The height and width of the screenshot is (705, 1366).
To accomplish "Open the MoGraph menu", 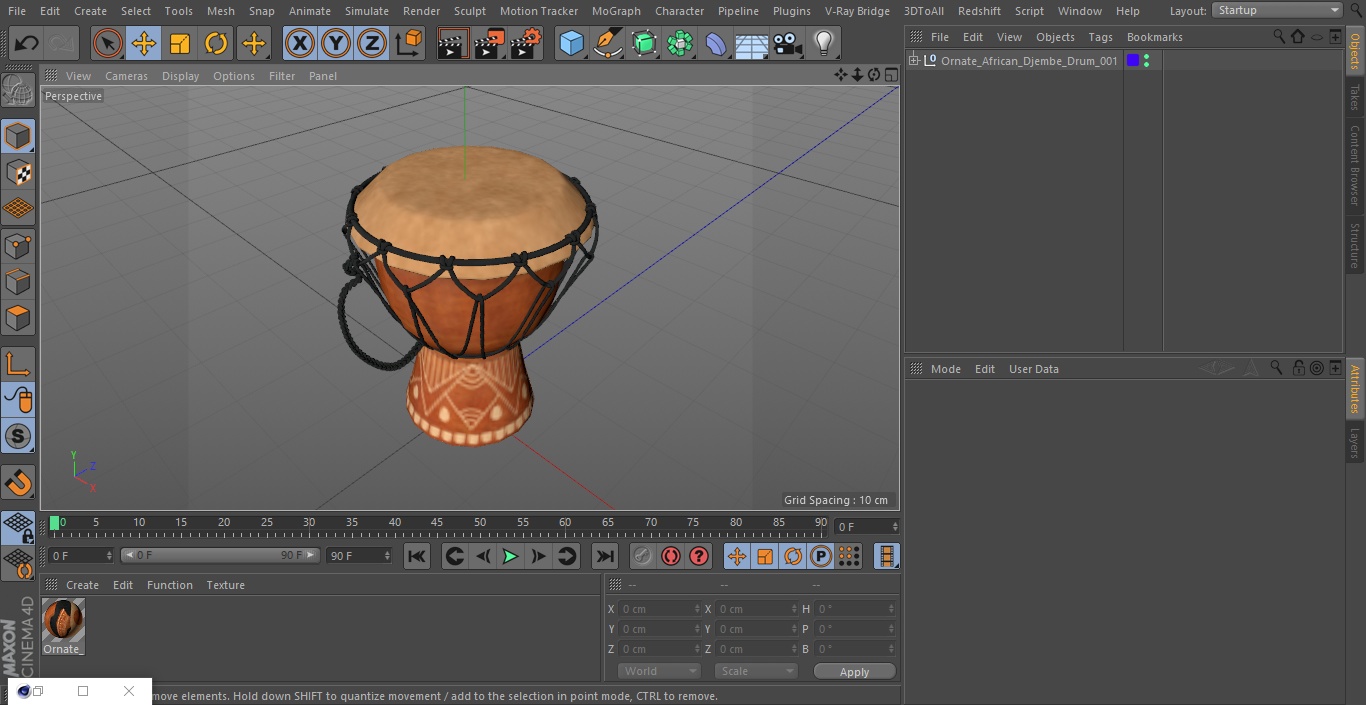I will pyautogui.click(x=616, y=11).
